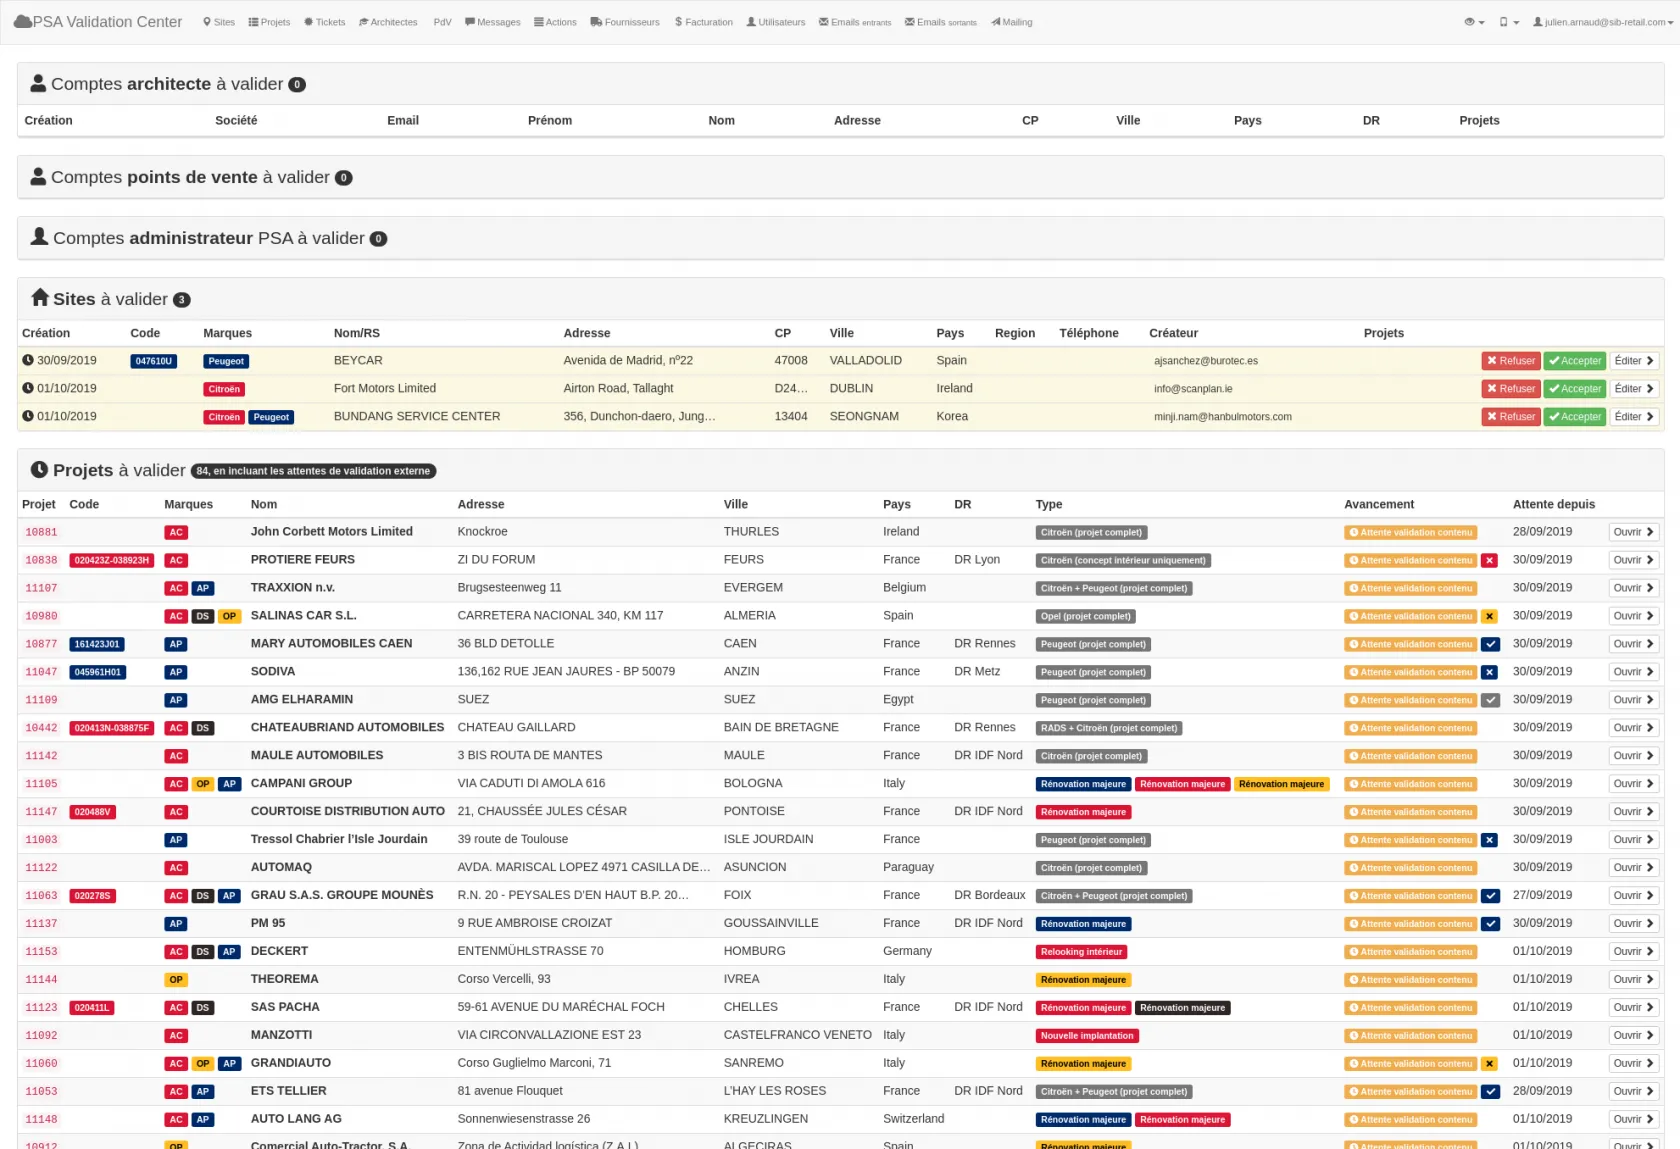This screenshot has width=1680, height=1149.
Task: Toggle blue checkmark on PM 95 row
Action: coord(1490,924)
